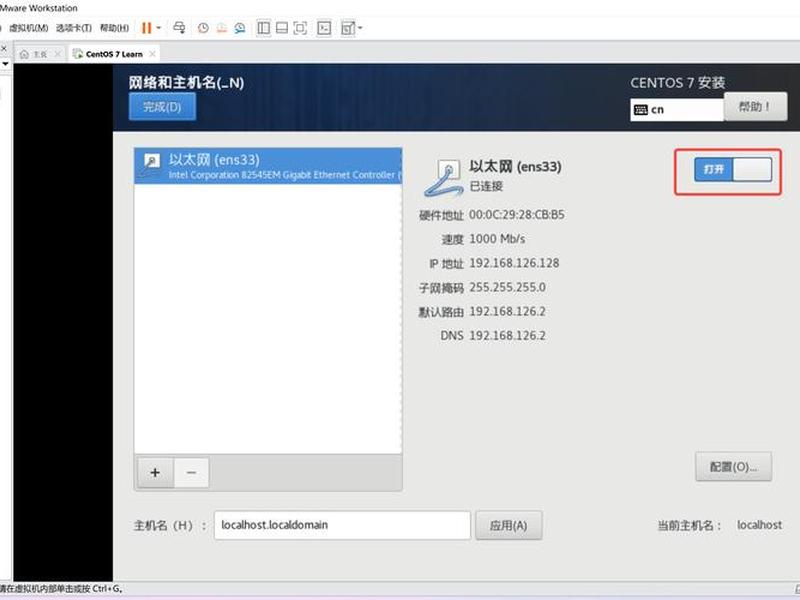The width and height of the screenshot is (800, 600).
Task: Click the IP address 192.168.126.128
Action: pyautogui.click(x=514, y=263)
